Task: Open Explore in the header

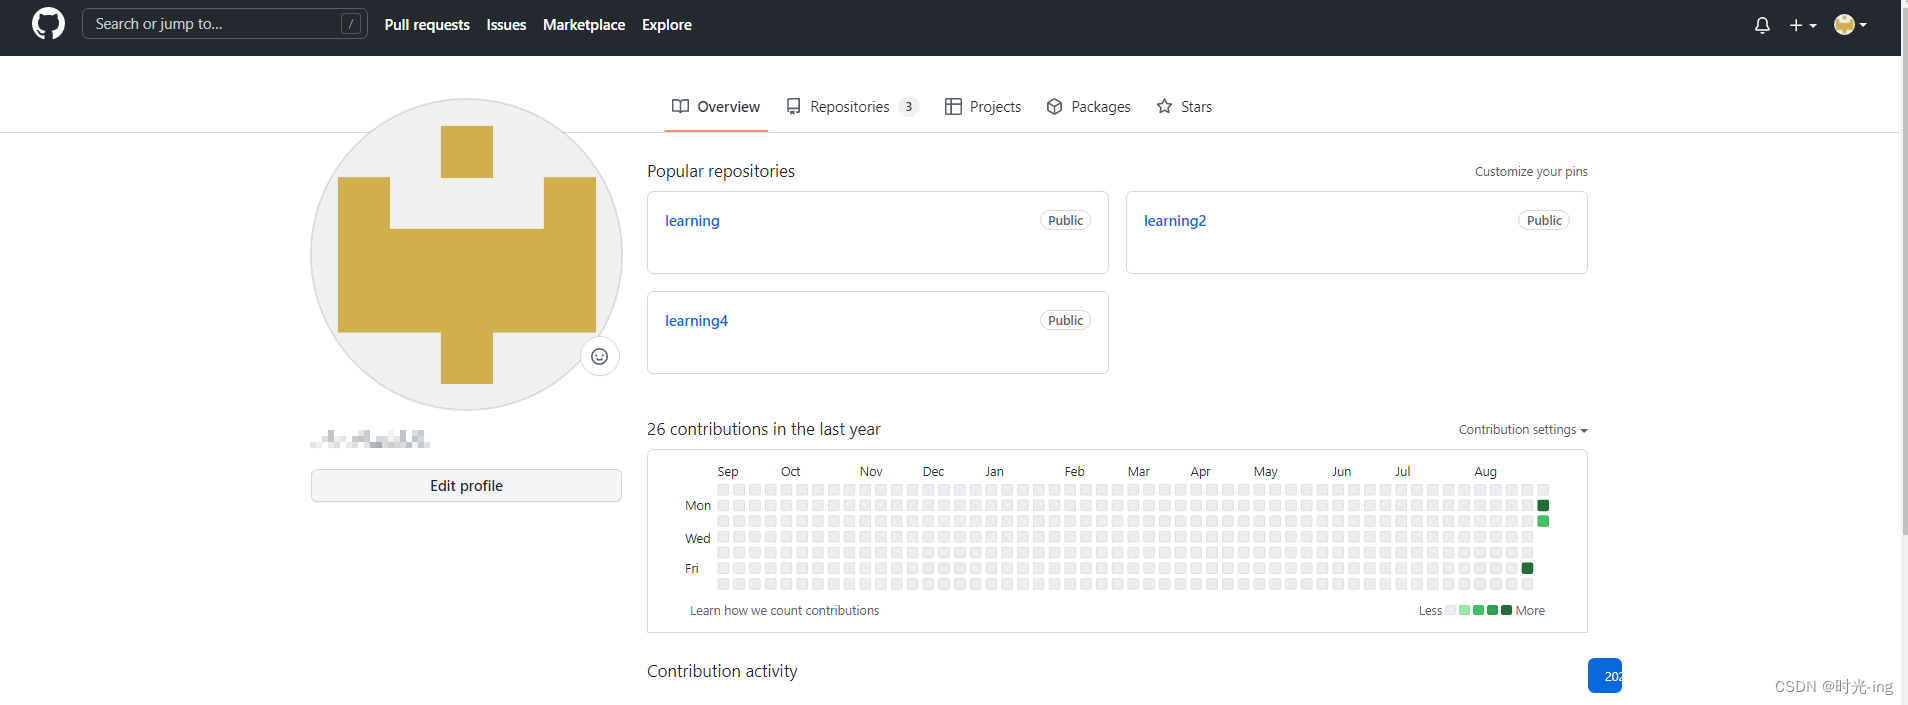Action: [x=667, y=25]
